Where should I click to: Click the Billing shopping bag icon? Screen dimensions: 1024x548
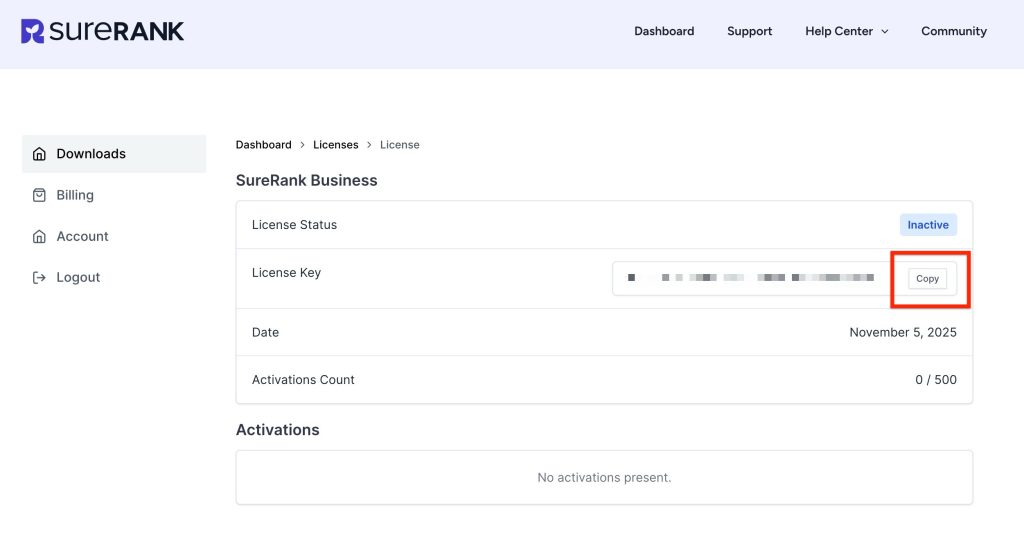click(39, 195)
